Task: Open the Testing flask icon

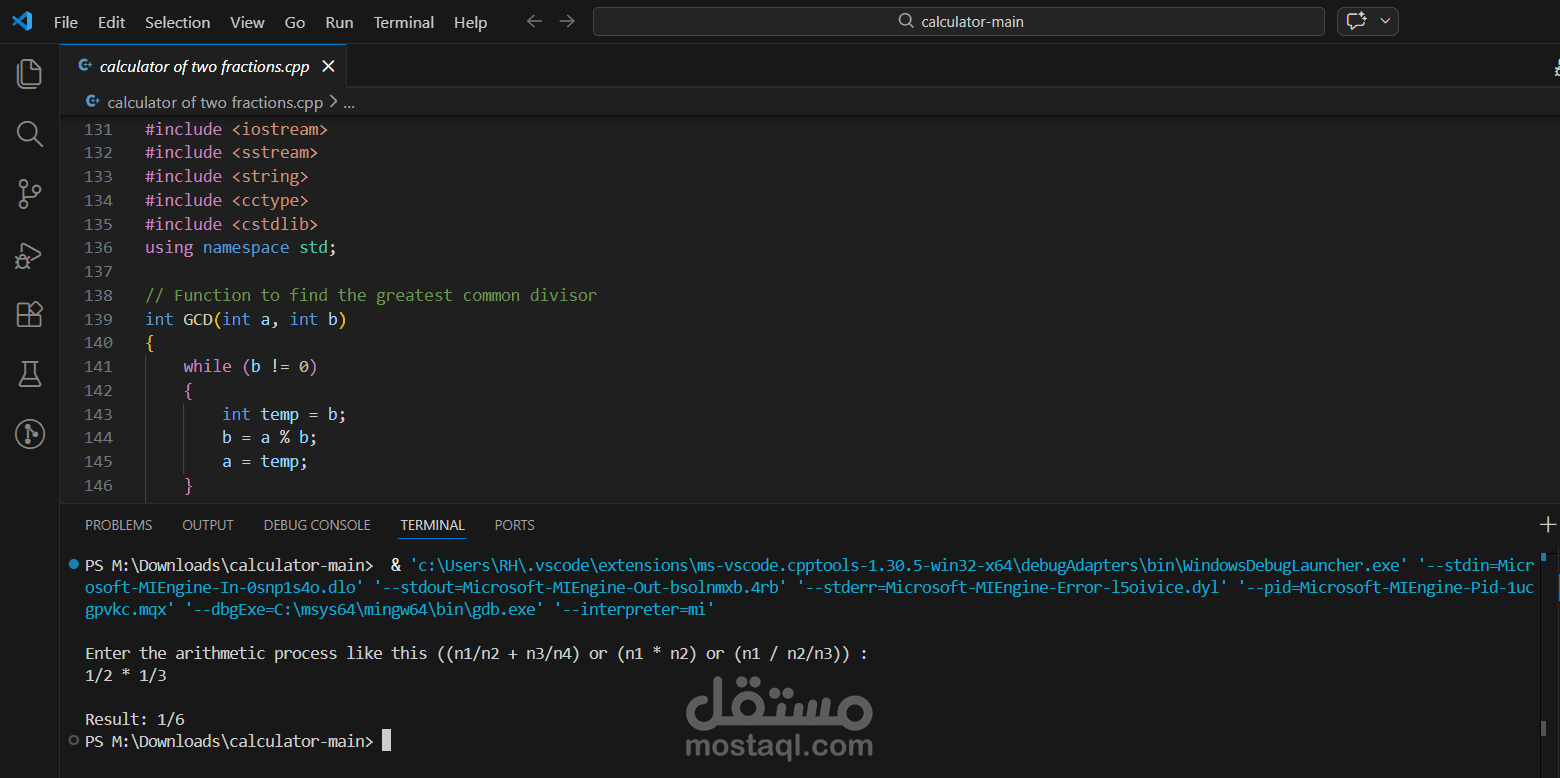Action: tap(29, 374)
